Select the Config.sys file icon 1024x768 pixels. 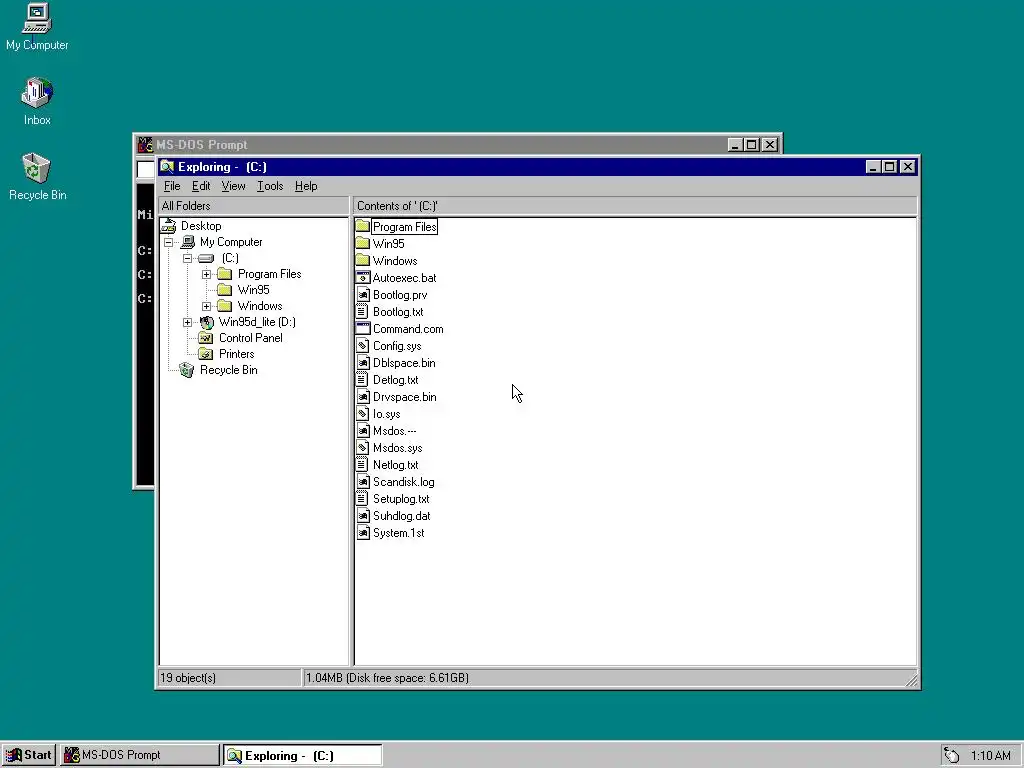(x=363, y=345)
